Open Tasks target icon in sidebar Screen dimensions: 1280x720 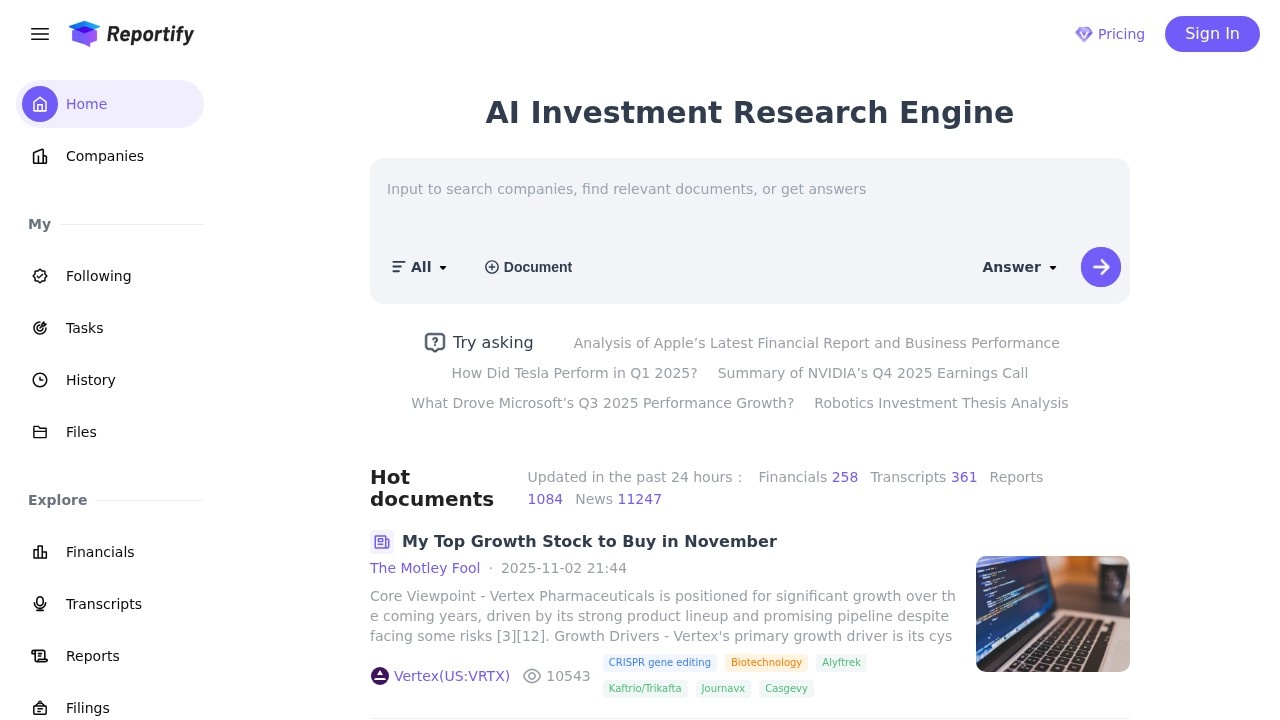coord(40,328)
